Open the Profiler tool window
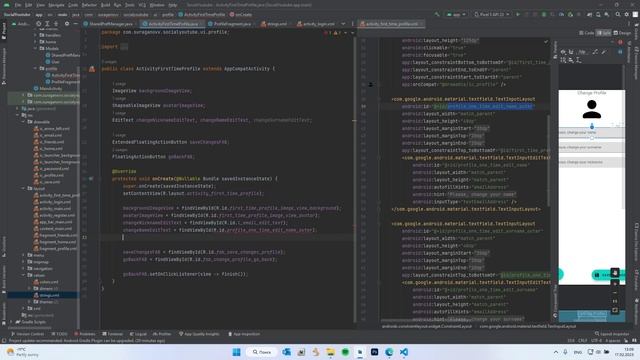 click(162, 334)
